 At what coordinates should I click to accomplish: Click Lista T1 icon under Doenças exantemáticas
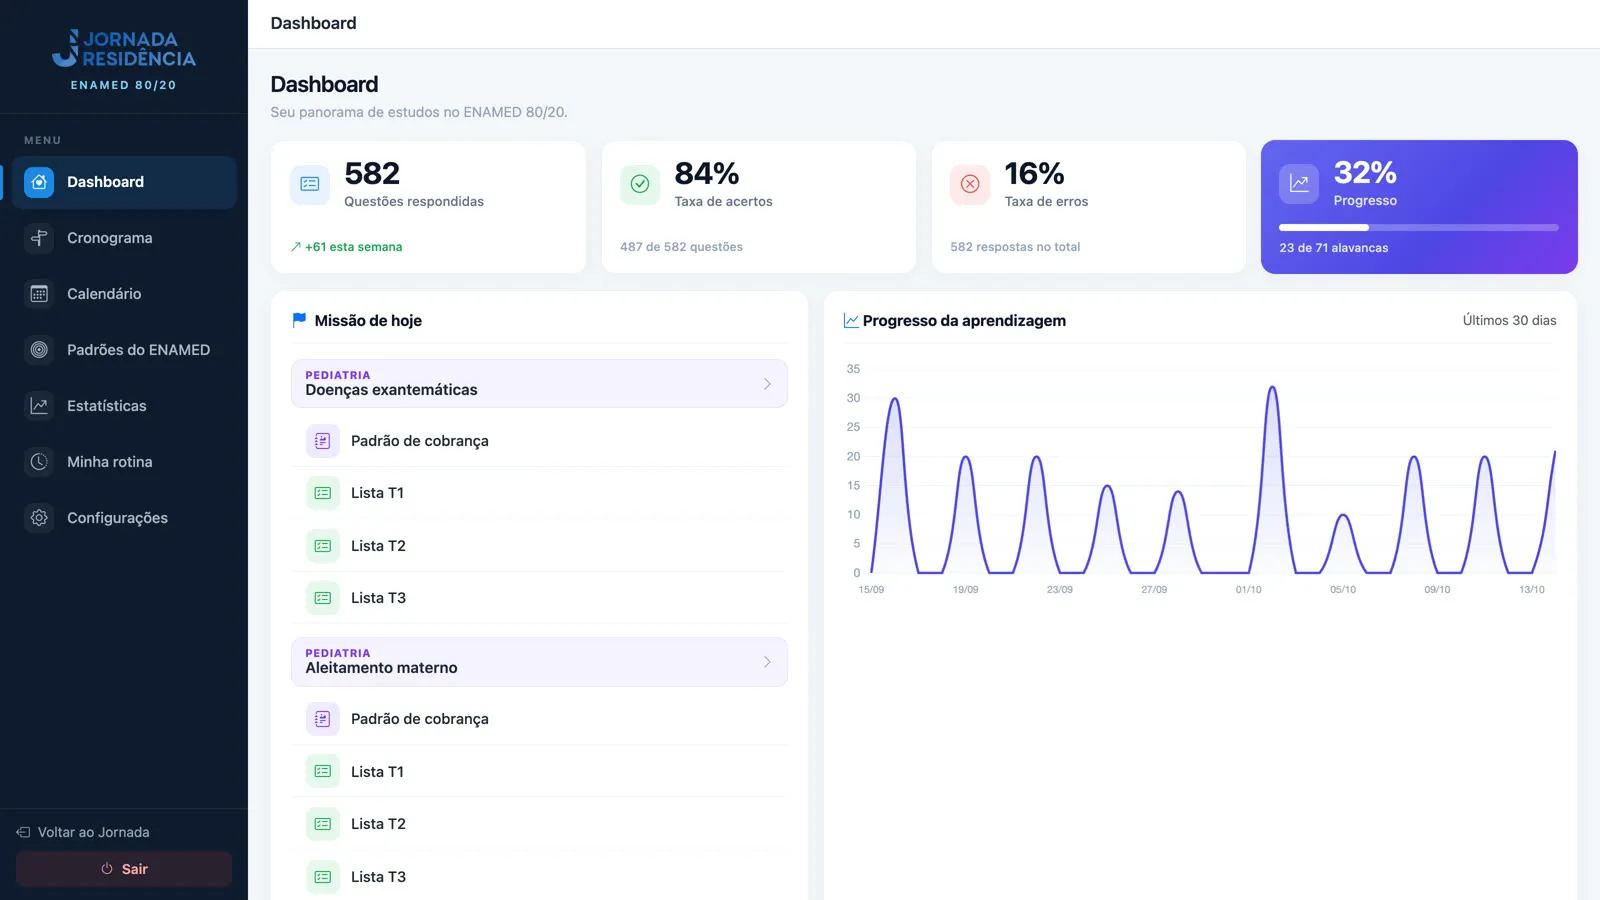click(323, 493)
